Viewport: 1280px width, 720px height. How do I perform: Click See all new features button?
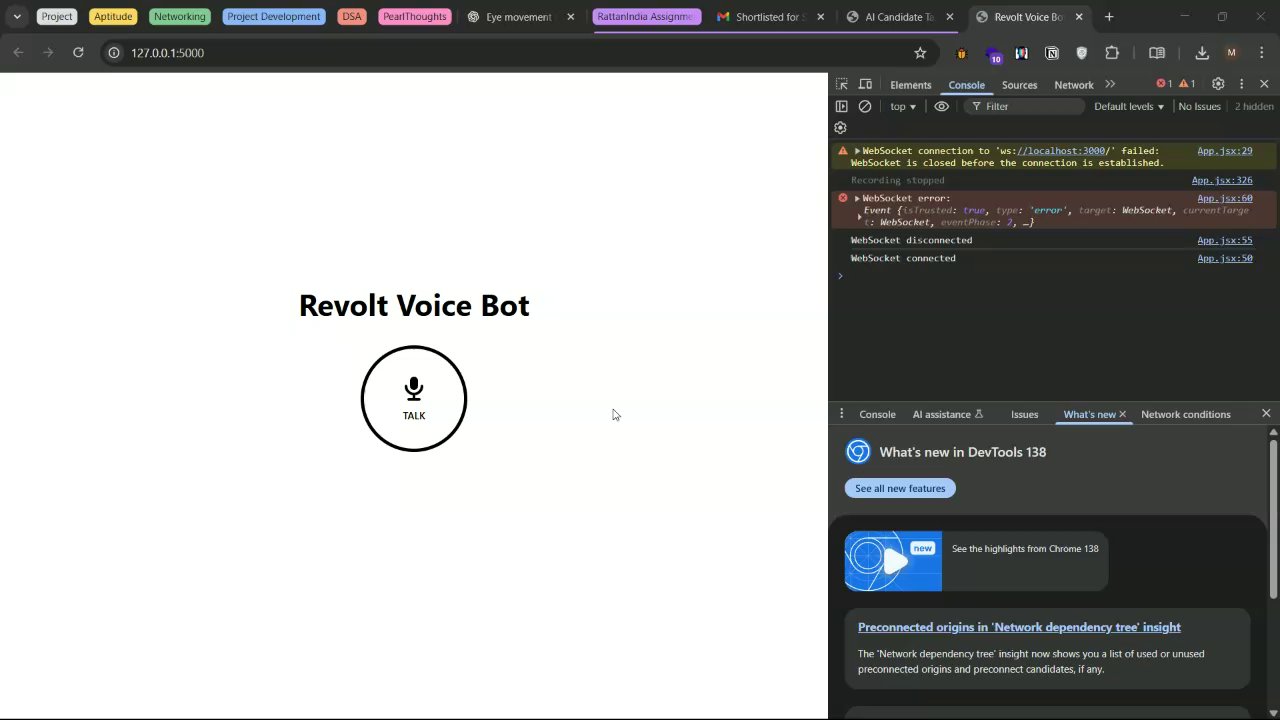[x=900, y=488]
